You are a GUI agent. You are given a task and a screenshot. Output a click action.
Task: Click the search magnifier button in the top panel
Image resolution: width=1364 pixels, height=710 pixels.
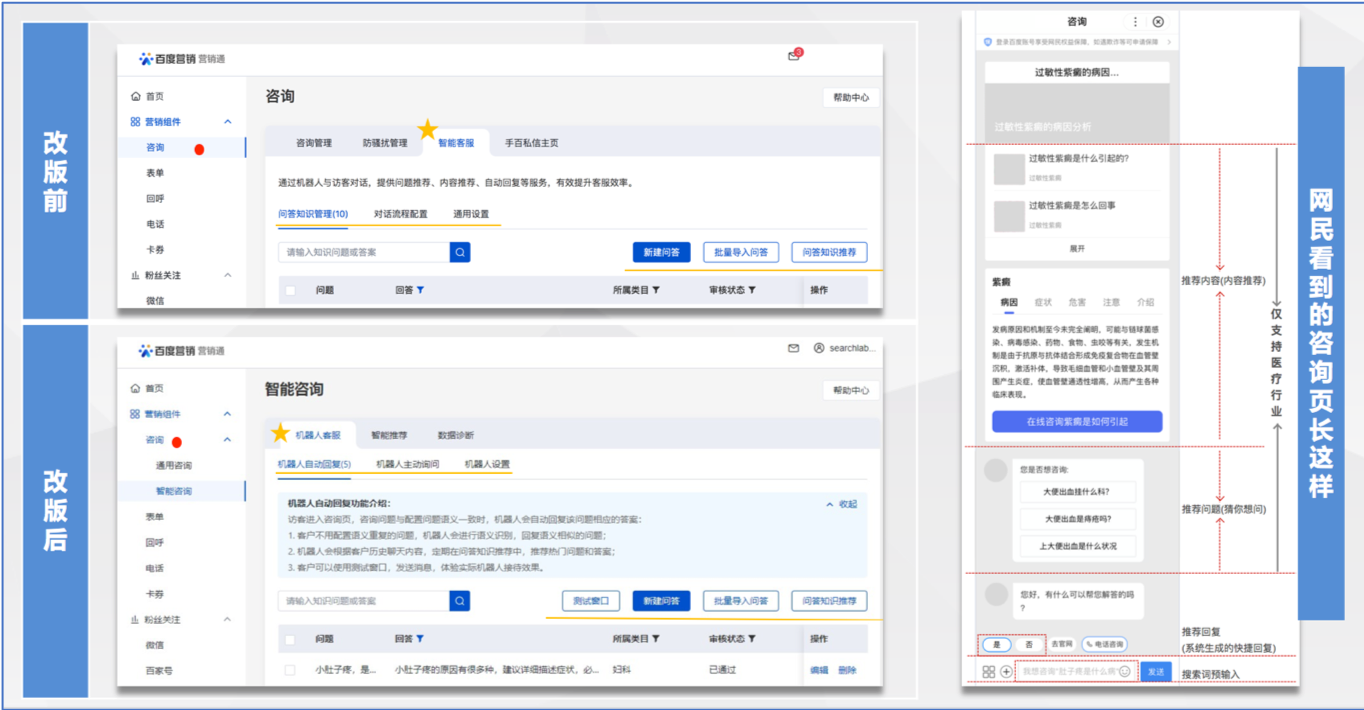(x=460, y=253)
